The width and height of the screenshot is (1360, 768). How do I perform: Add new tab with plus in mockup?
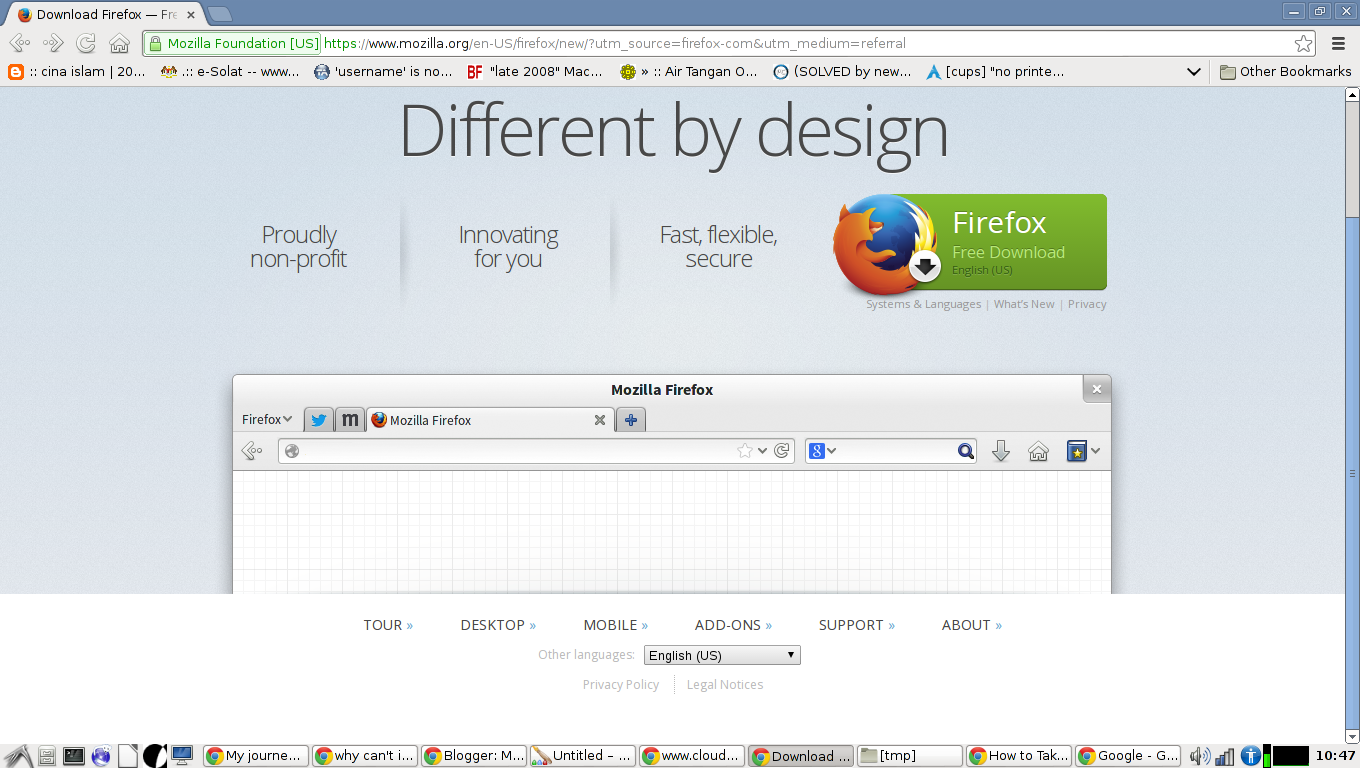(631, 420)
